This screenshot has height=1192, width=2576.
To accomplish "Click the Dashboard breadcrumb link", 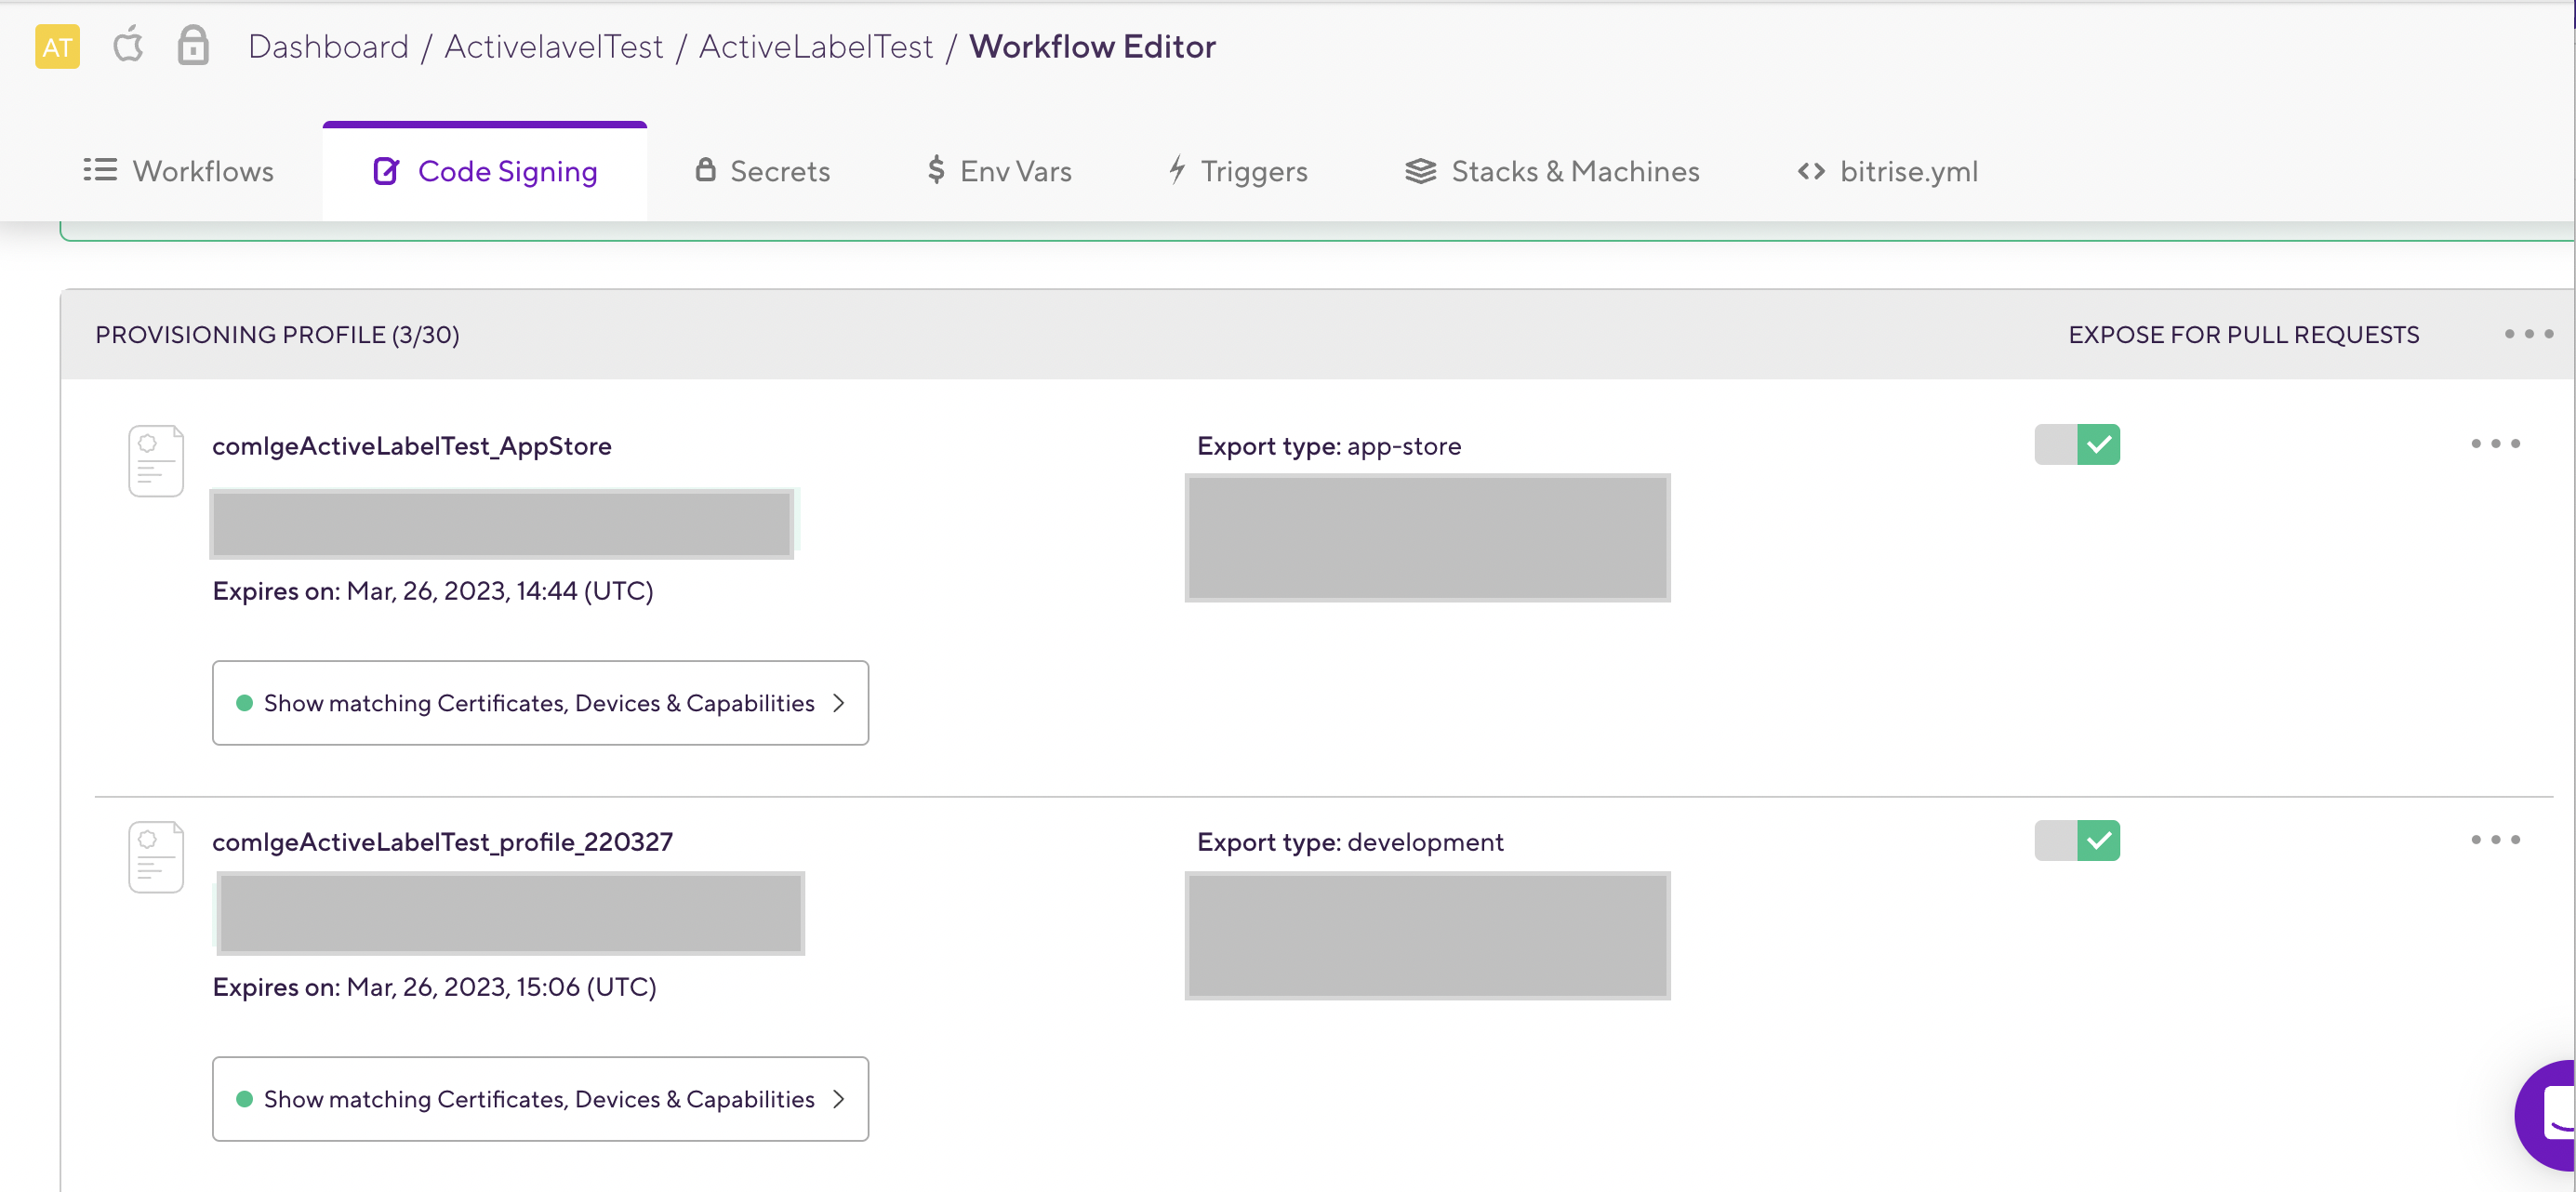I will tap(328, 47).
